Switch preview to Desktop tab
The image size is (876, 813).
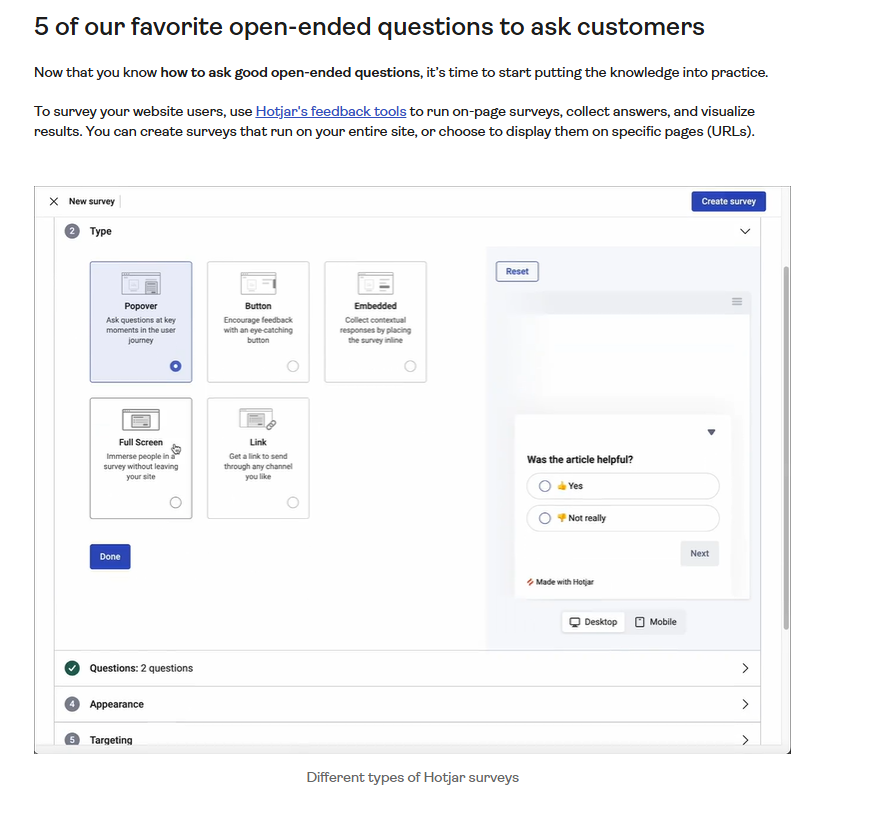pos(594,622)
